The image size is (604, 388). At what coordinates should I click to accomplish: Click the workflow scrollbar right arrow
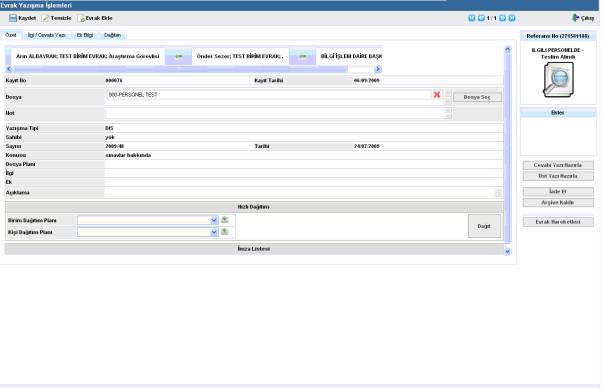378,69
